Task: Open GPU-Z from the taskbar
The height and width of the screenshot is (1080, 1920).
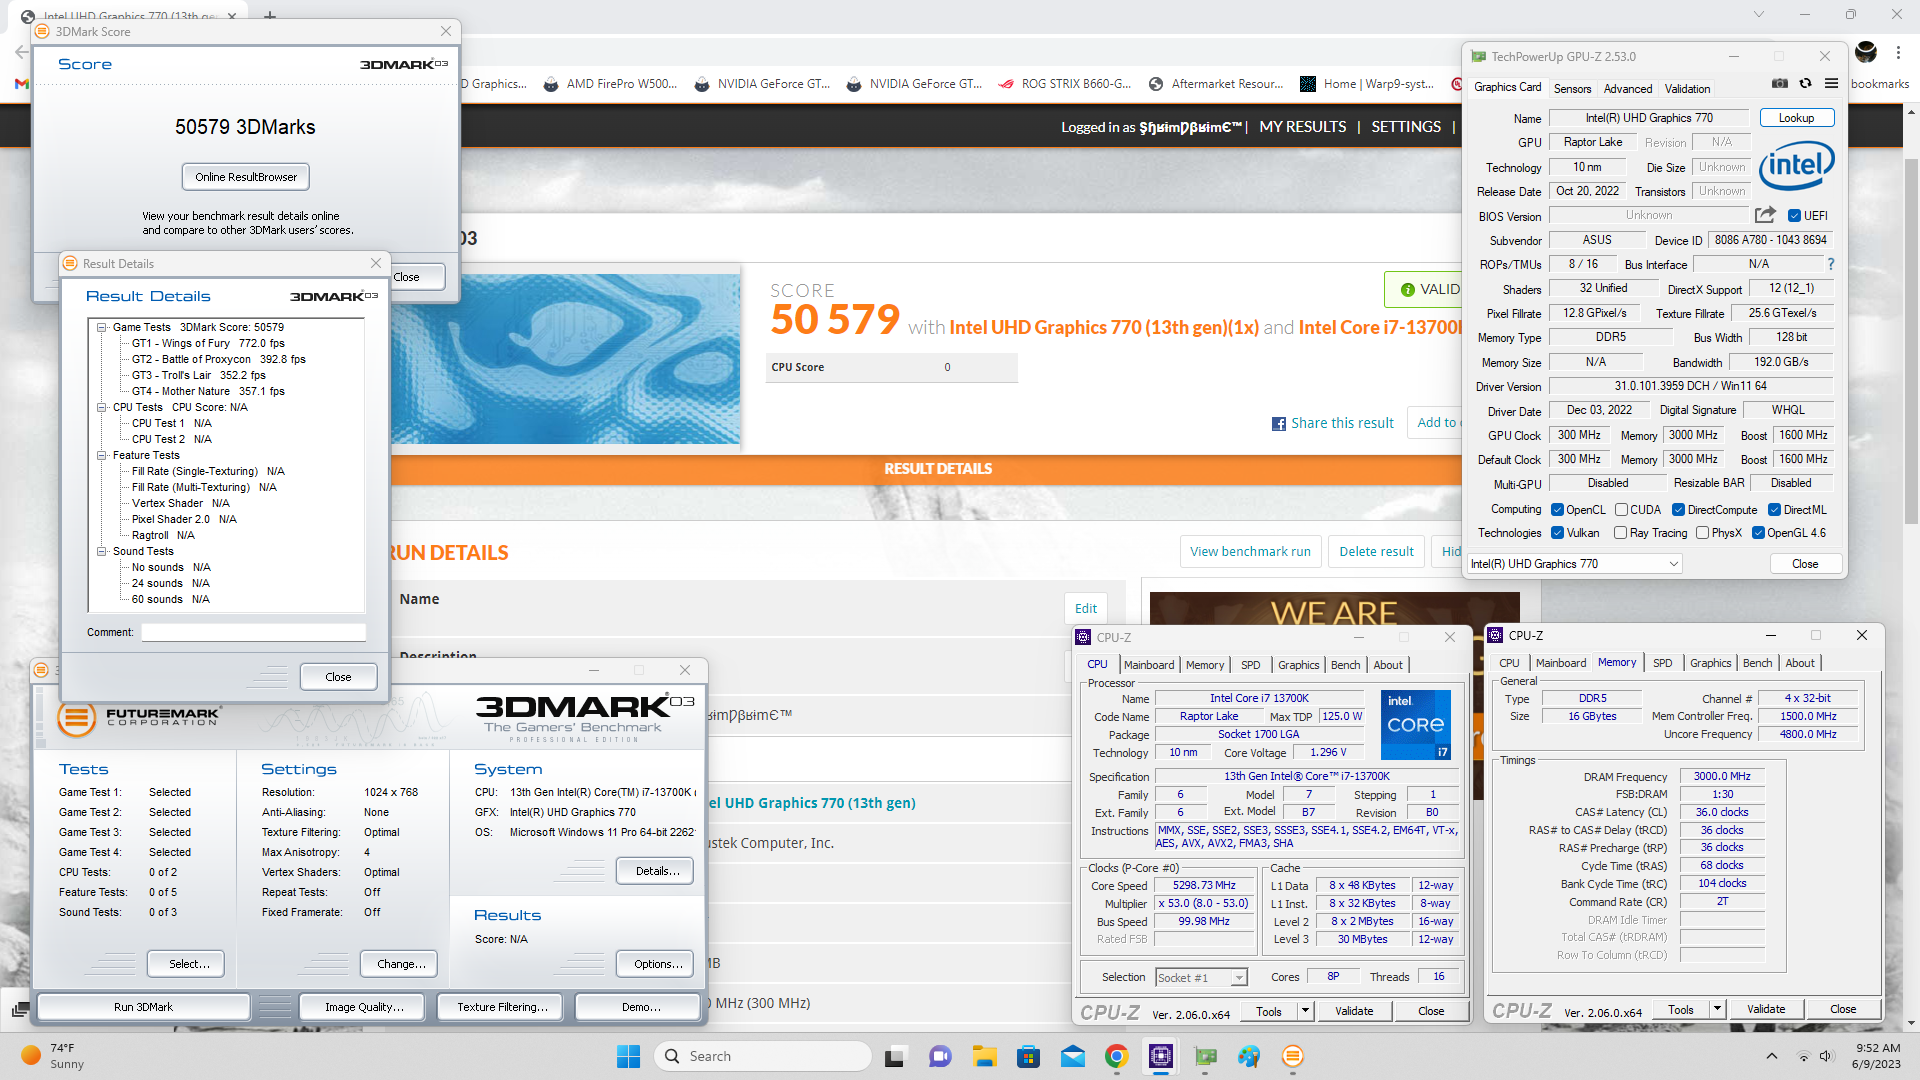Action: tap(1205, 1056)
